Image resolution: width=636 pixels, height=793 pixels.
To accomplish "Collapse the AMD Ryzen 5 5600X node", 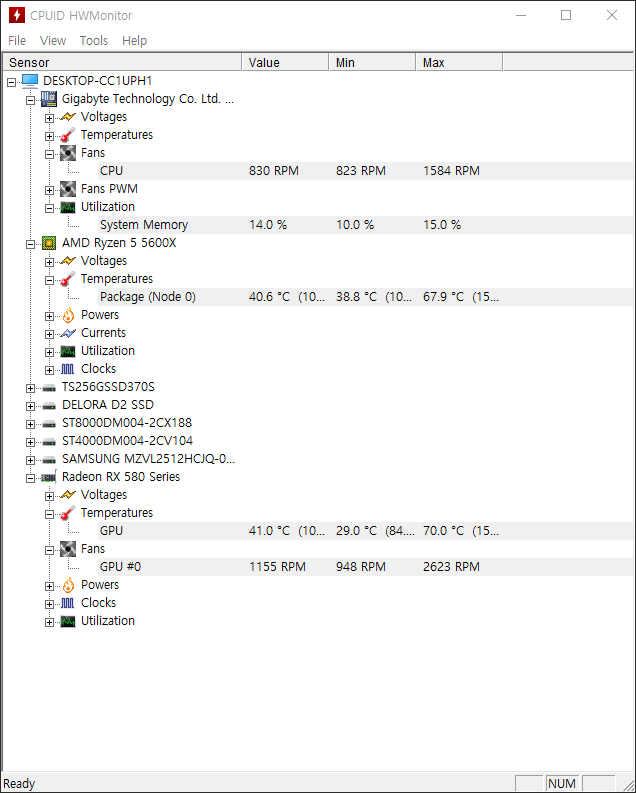I will tap(30, 244).
